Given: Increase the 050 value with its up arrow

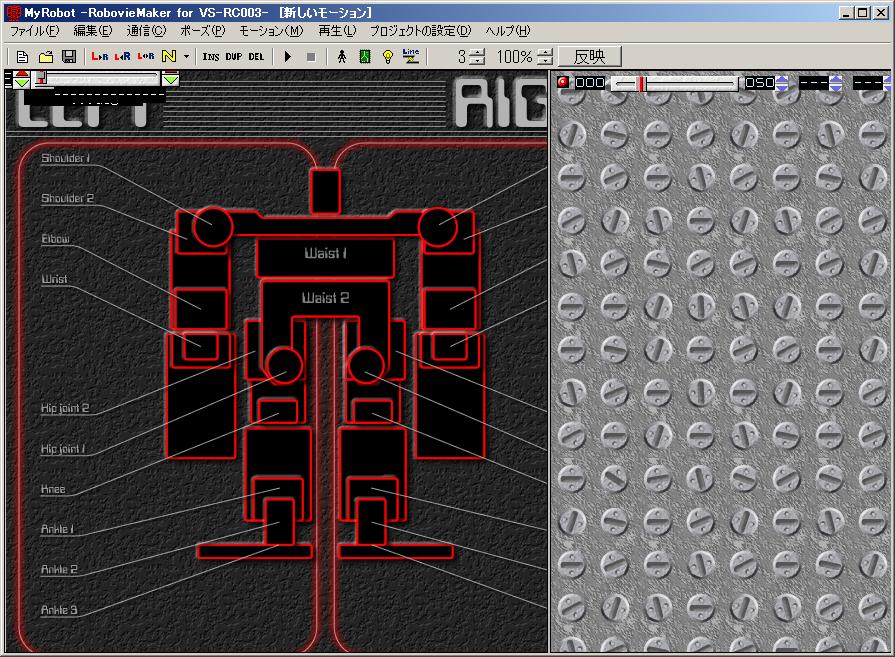Looking at the screenshot, I should (782, 79).
